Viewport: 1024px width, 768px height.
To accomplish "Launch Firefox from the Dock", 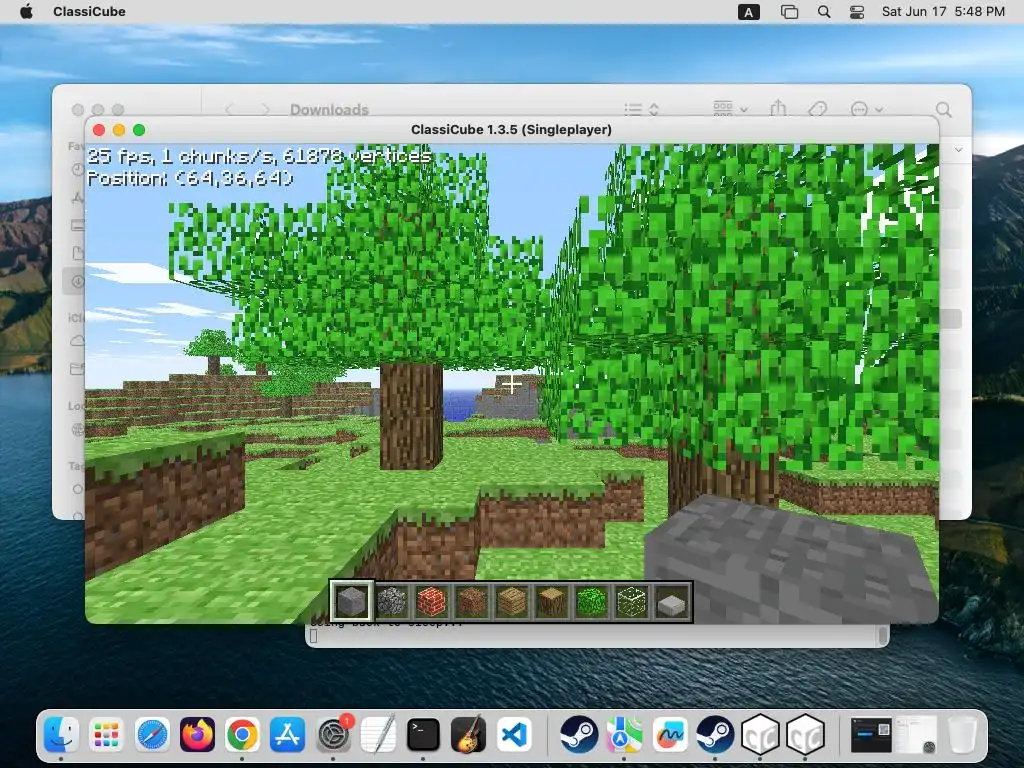I will (x=197, y=734).
